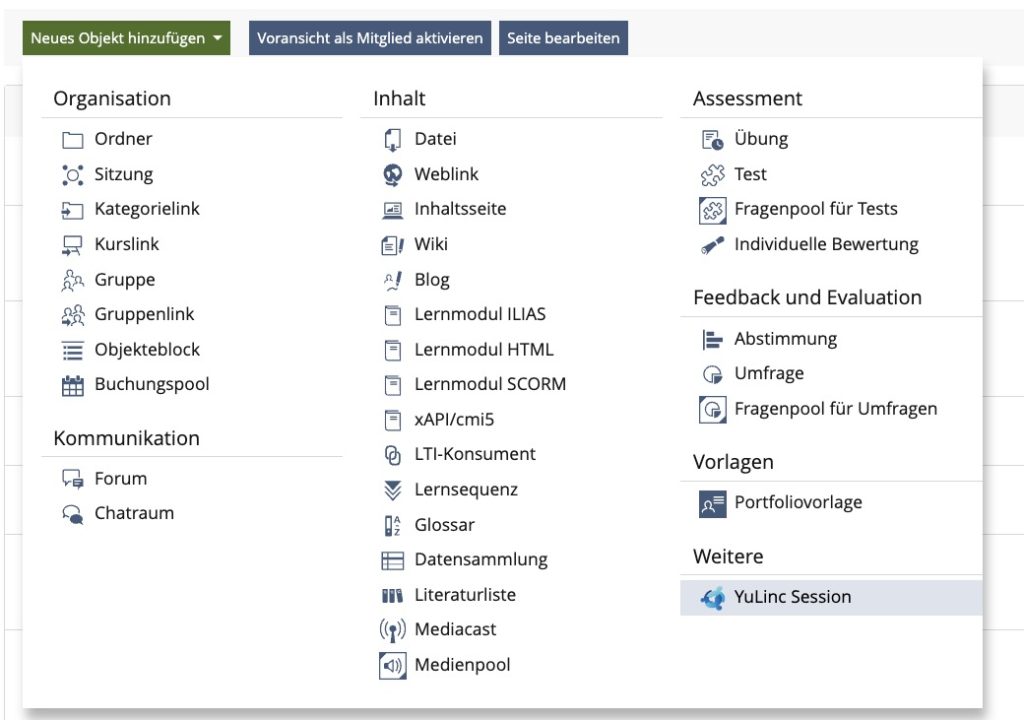Viewport: 1024px width, 720px height.
Task: Choose Forum from the Kommunikation section
Action: click(120, 479)
